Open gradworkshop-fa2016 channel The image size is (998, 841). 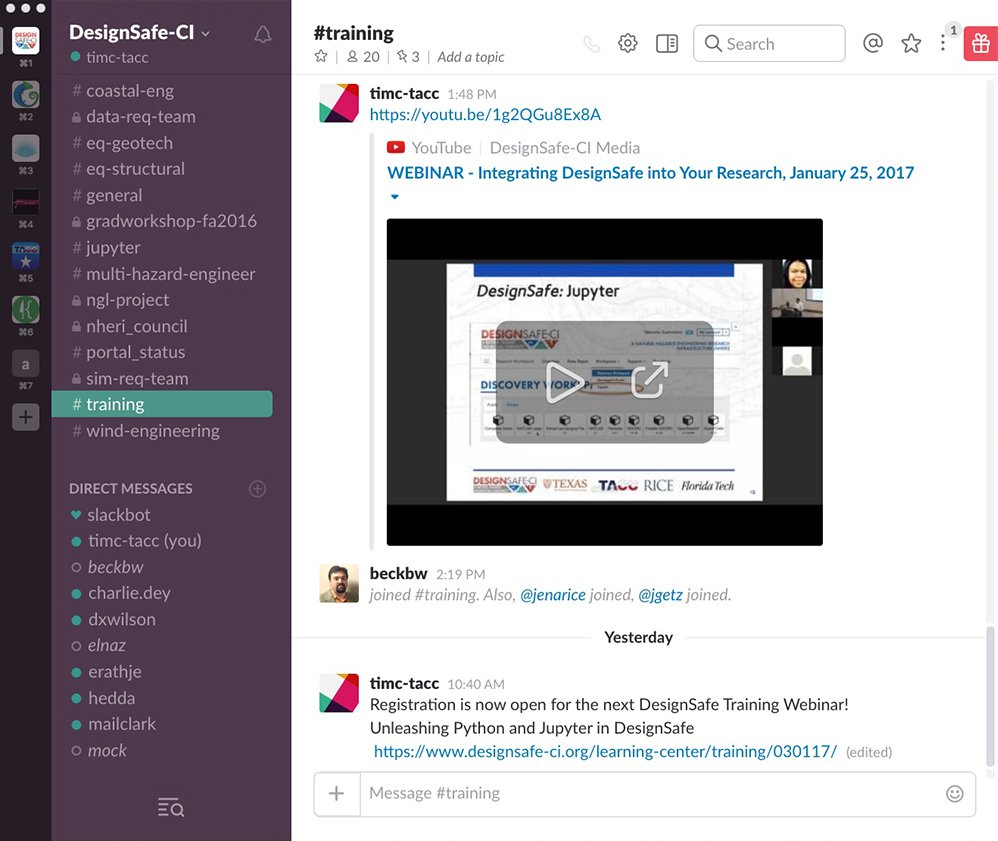coord(171,222)
